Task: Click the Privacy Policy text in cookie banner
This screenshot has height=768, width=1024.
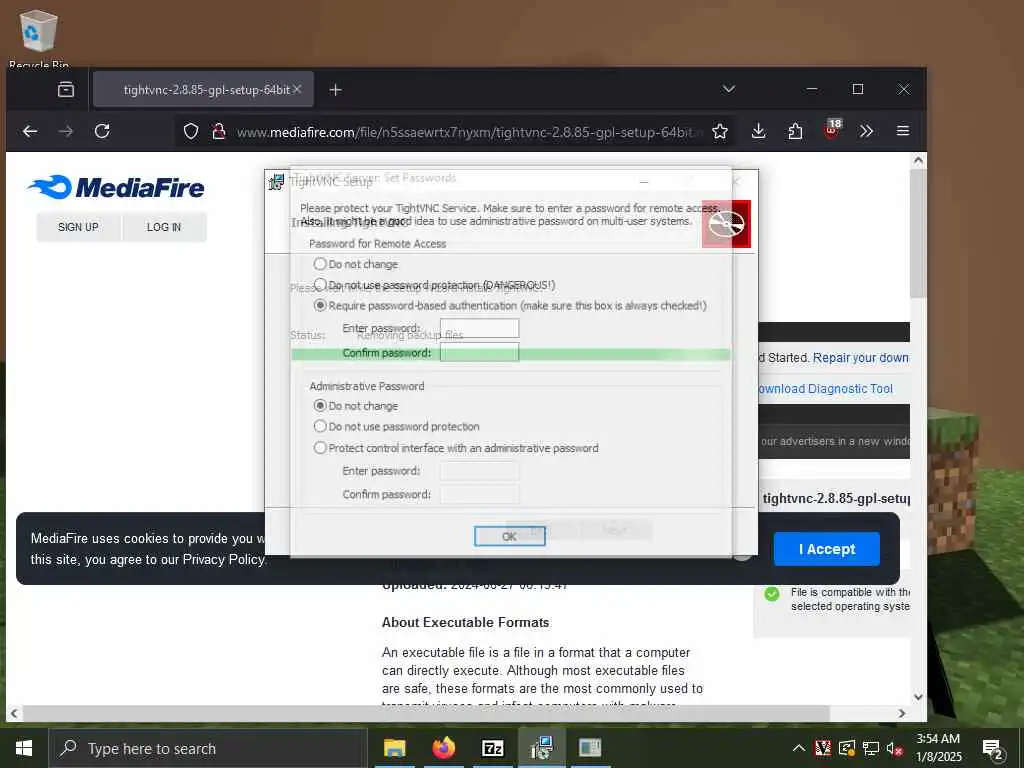Action: [x=224, y=560]
